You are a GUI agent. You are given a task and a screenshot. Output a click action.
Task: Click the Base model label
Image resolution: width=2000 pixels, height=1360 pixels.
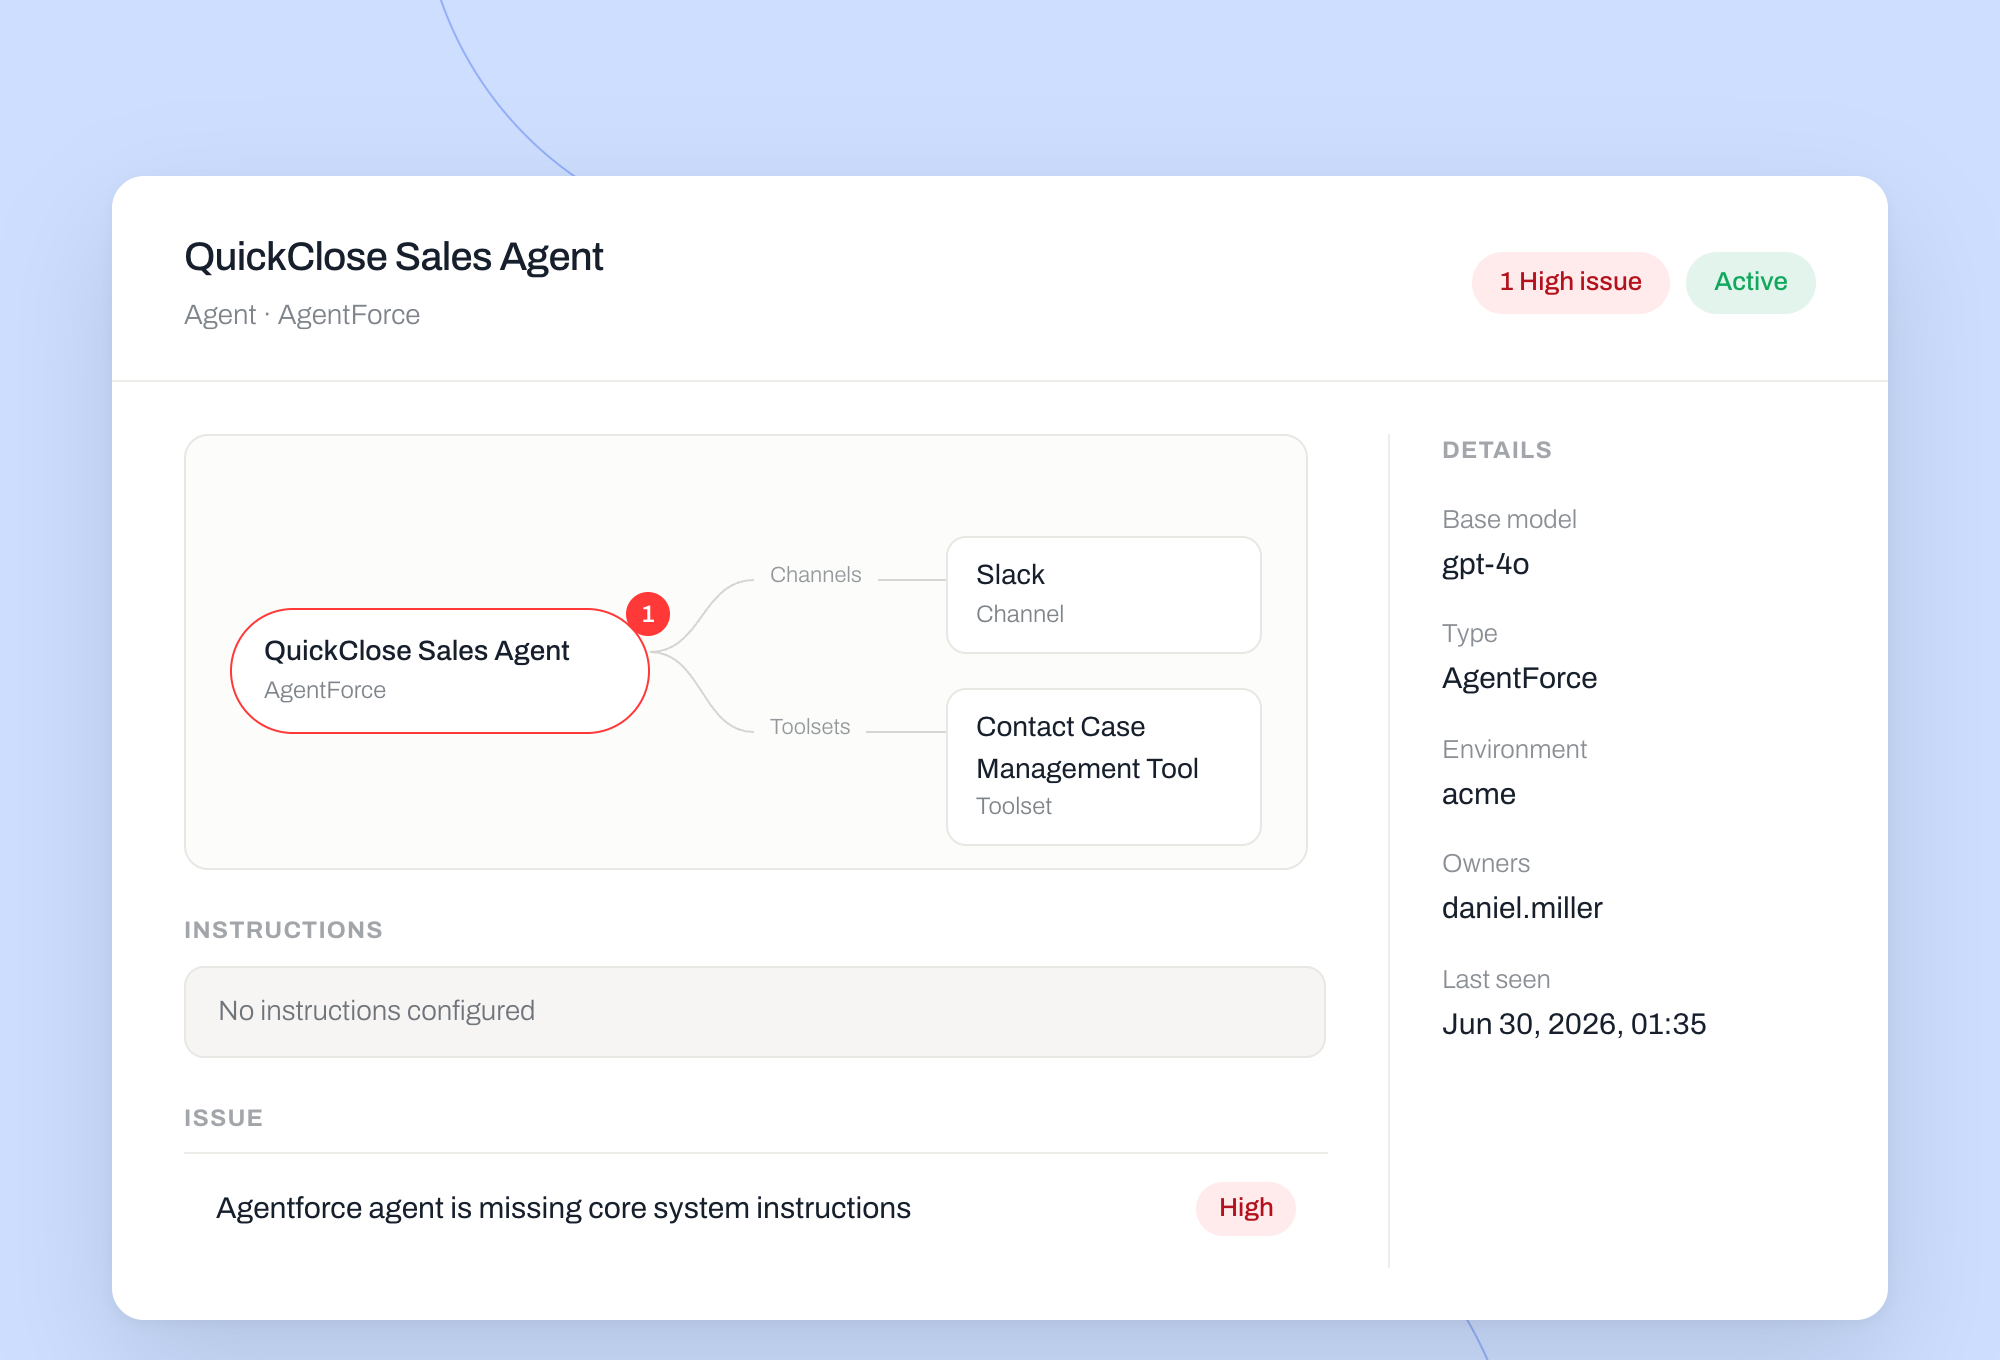coord(1509,519)
